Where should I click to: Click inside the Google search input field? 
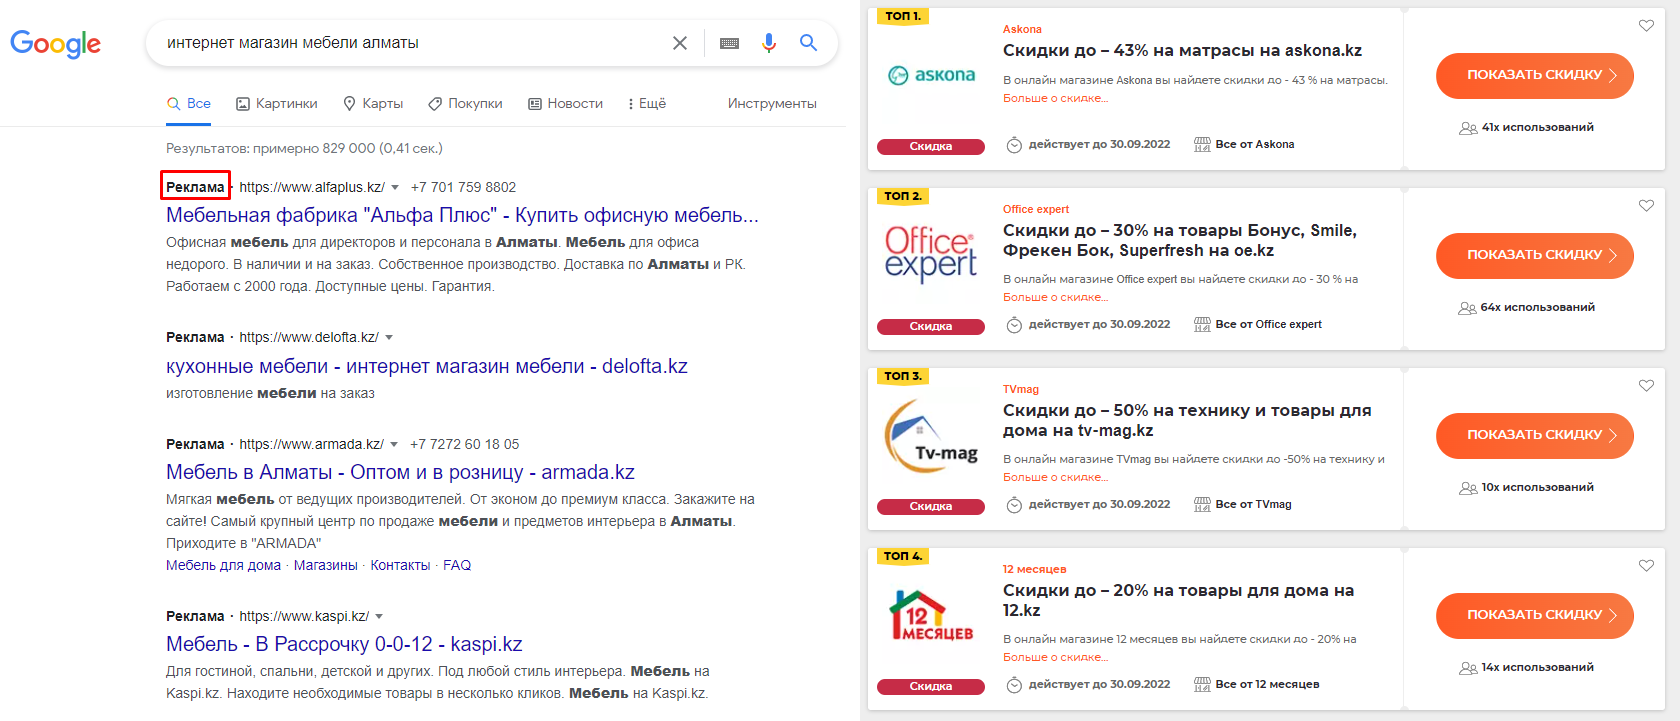point(410,43)
